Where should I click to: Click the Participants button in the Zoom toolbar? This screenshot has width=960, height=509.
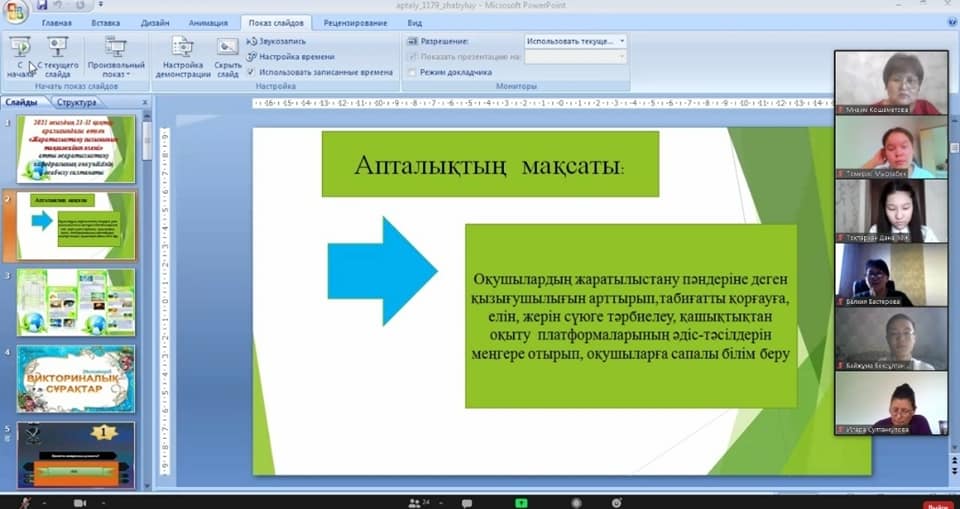point(414,502)
